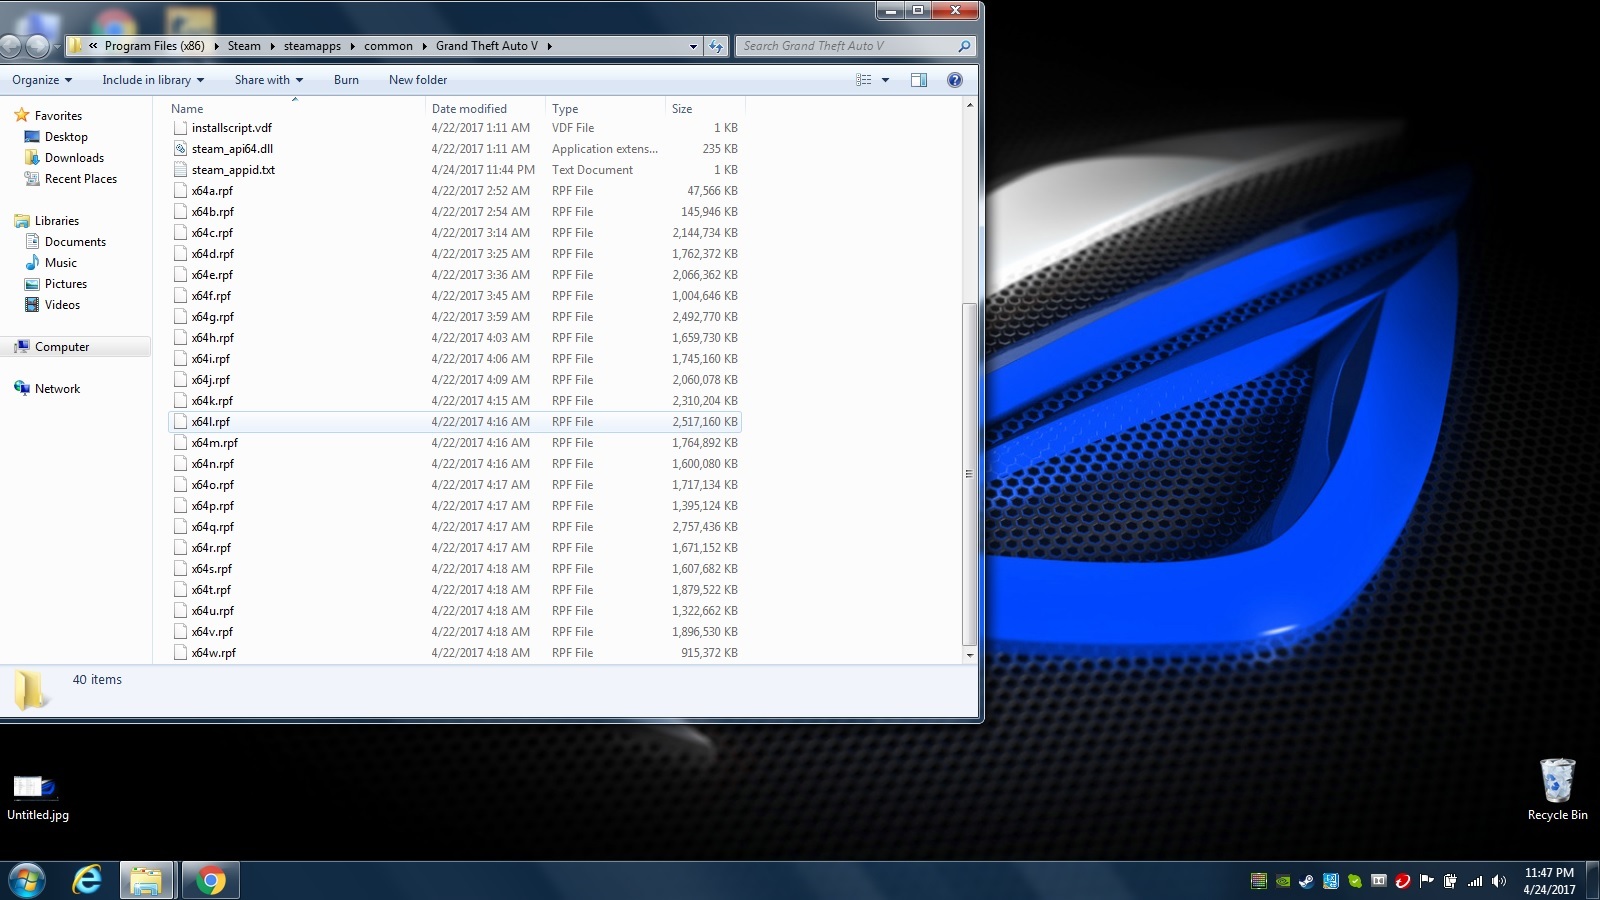The height and width of the screenshot is (900, 1600).
Task: Select the steam_appid.txt file
Action: pyautogui.click(x=455, y=170)
